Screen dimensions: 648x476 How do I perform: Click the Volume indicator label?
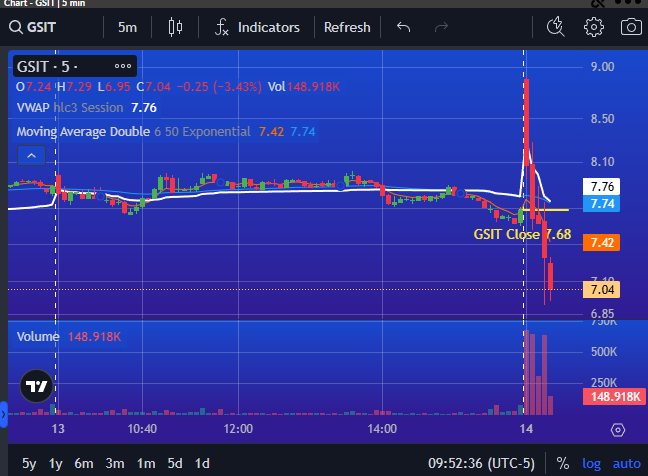[38, 337]
